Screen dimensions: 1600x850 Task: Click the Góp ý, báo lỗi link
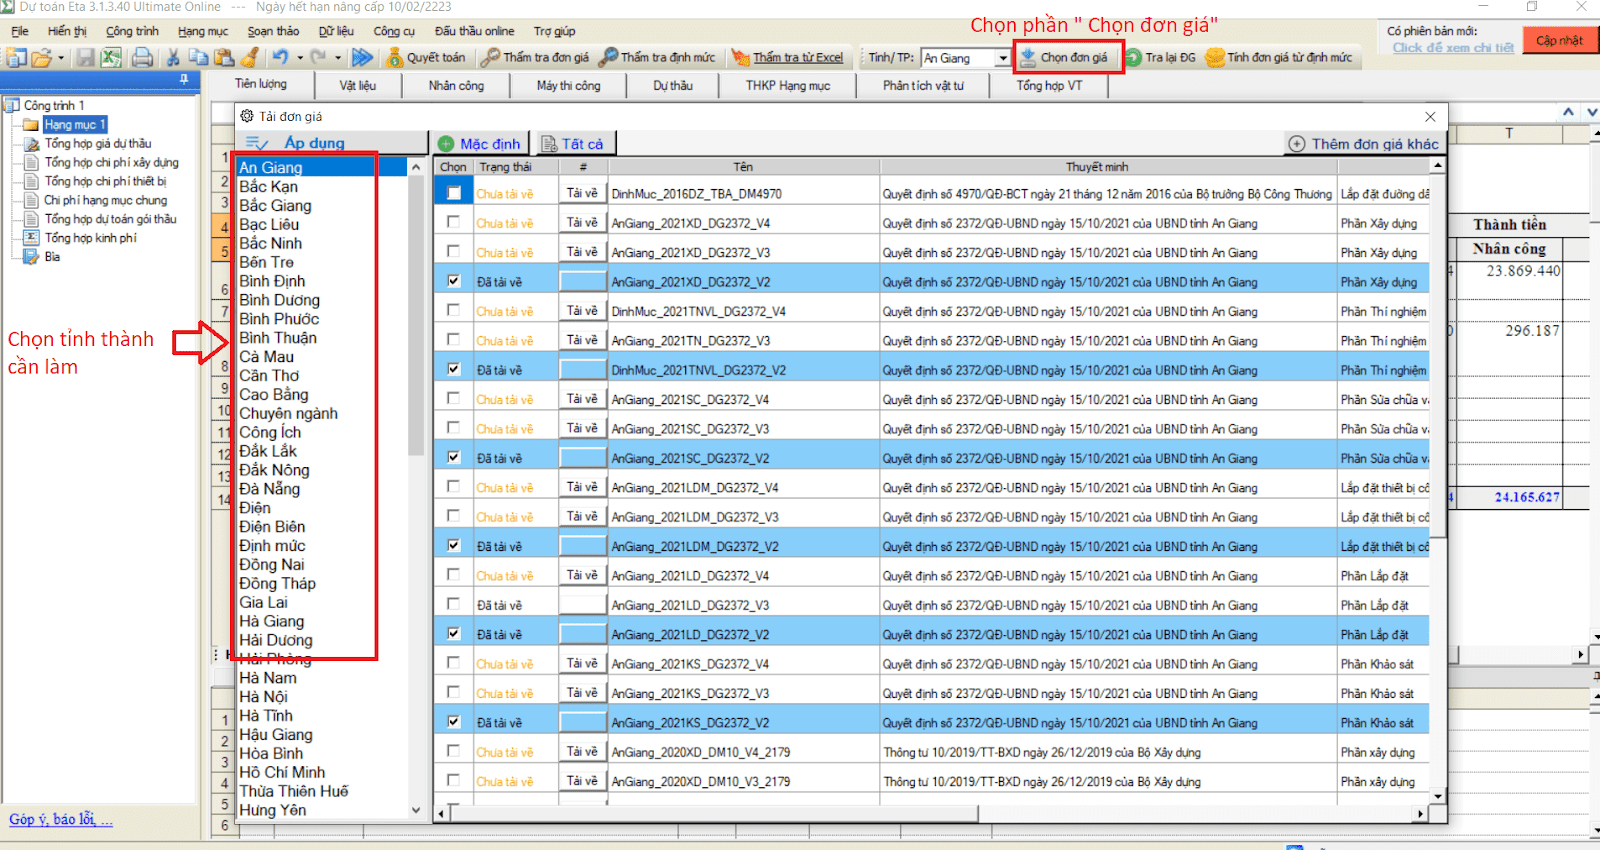click(61, 819)
